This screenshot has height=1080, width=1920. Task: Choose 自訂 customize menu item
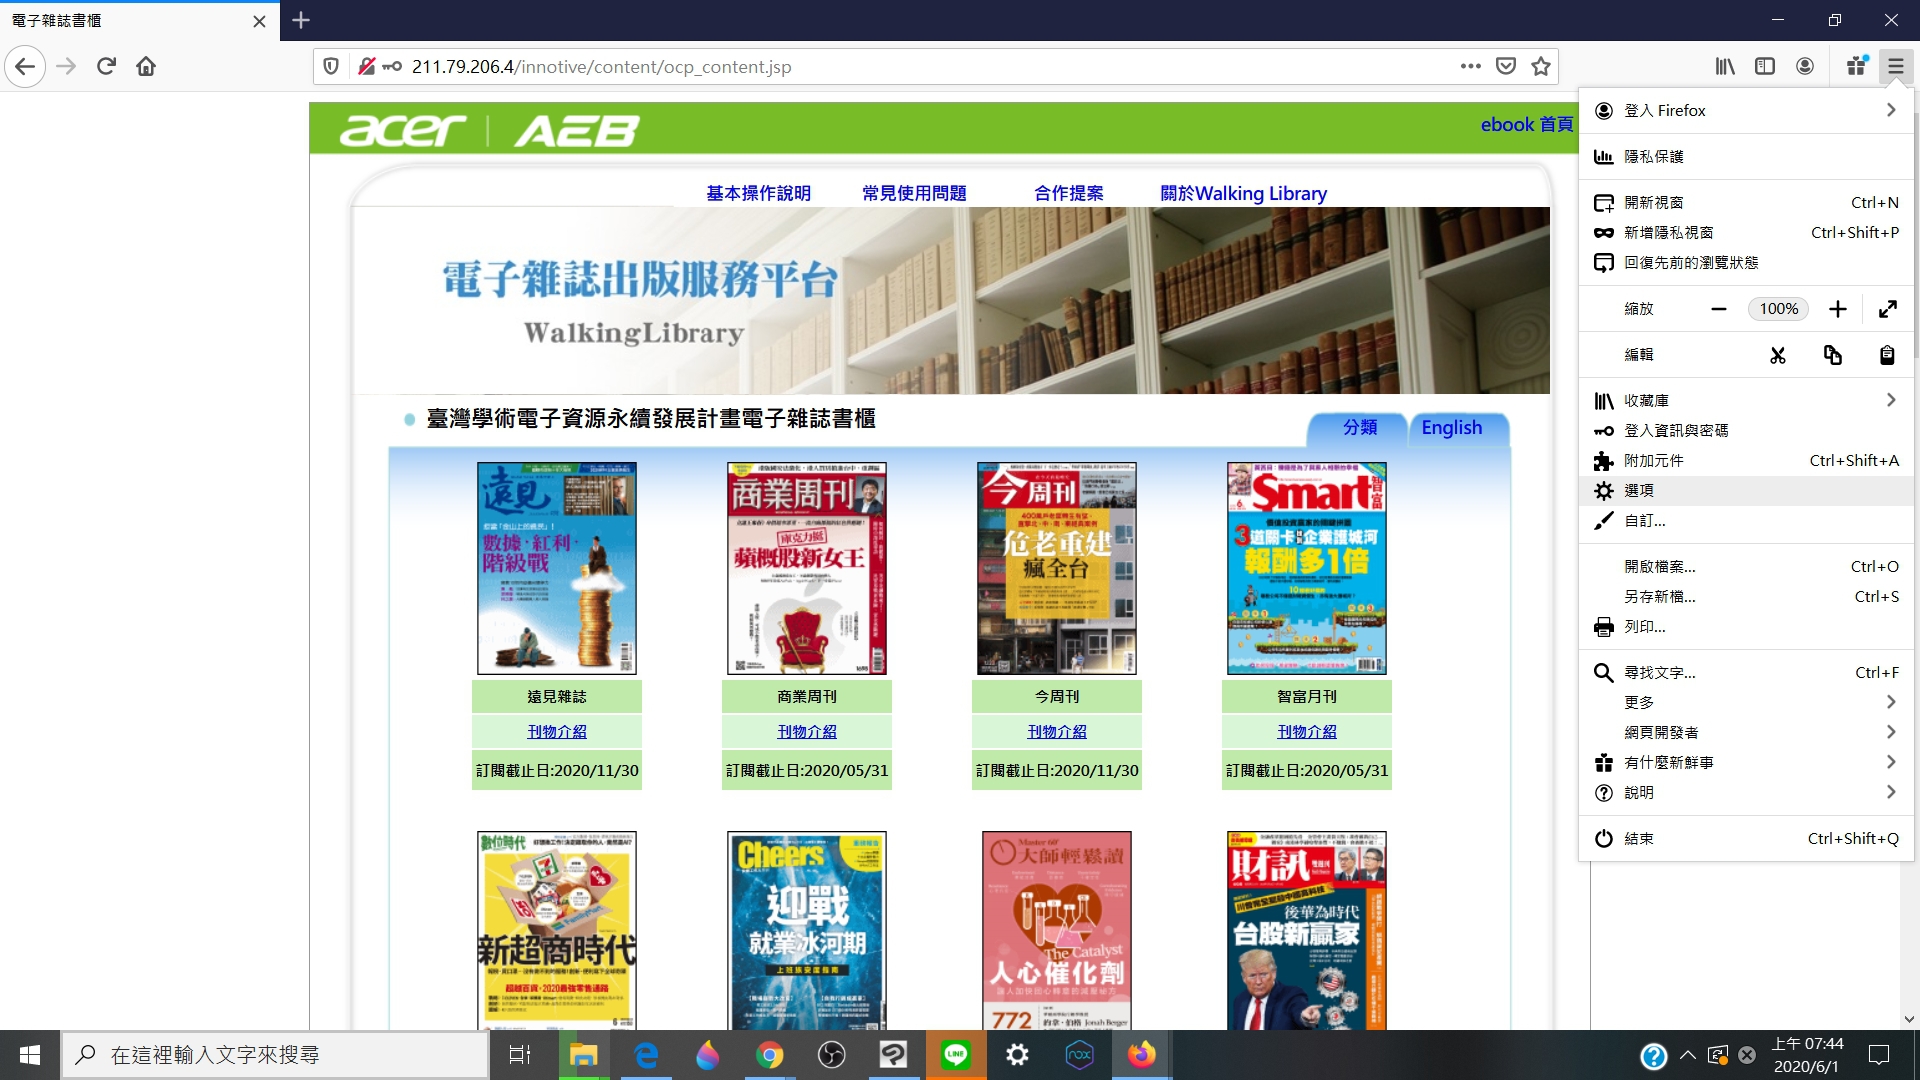click(1746, 521)
